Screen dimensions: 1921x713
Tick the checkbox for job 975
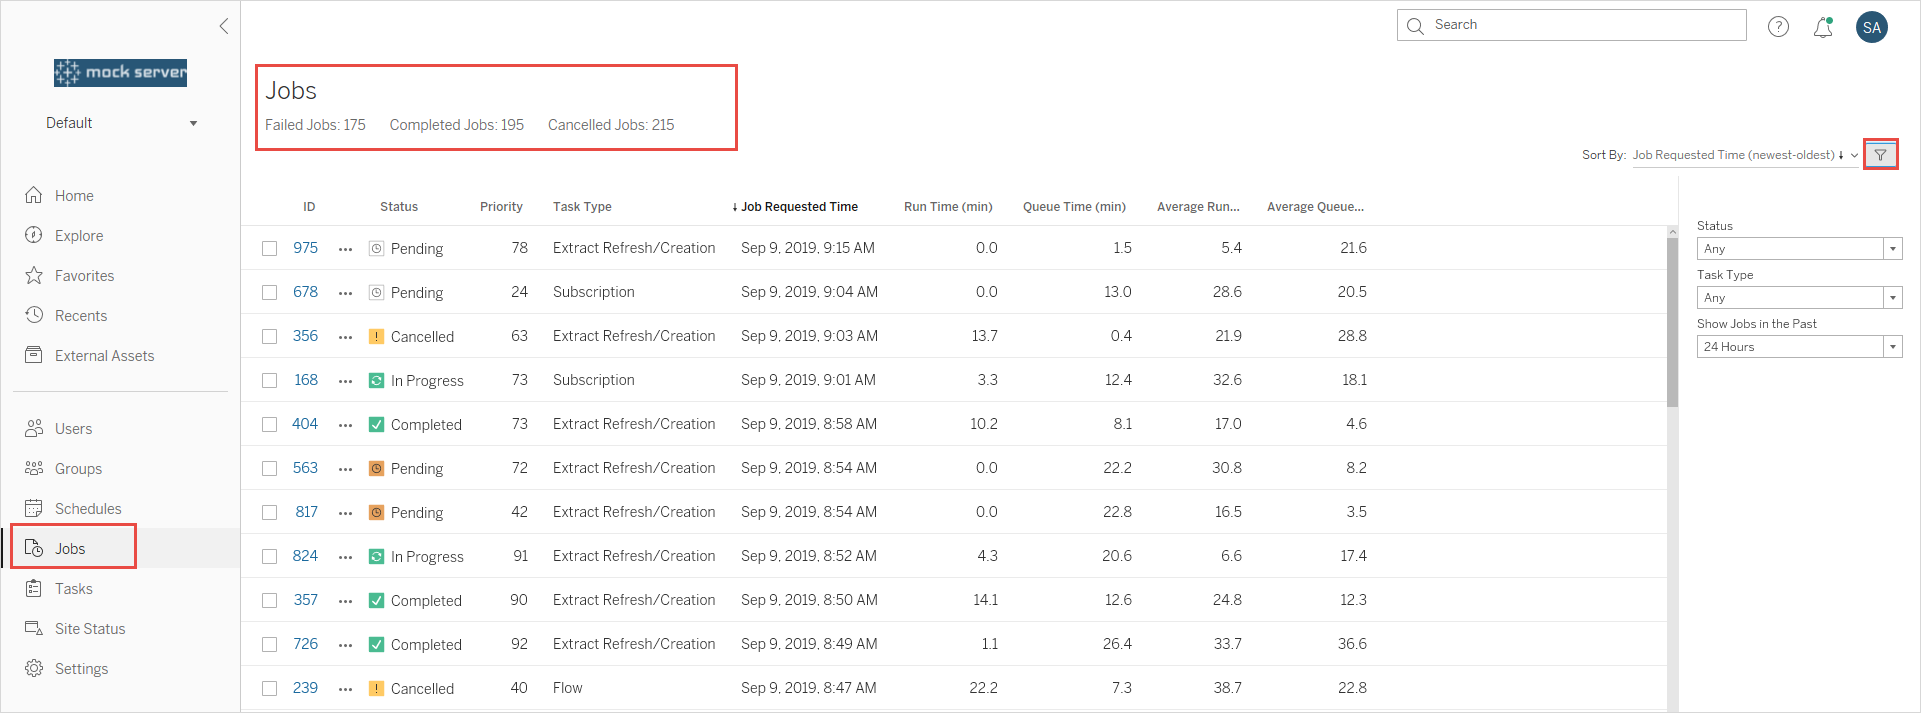click(269, 248)
